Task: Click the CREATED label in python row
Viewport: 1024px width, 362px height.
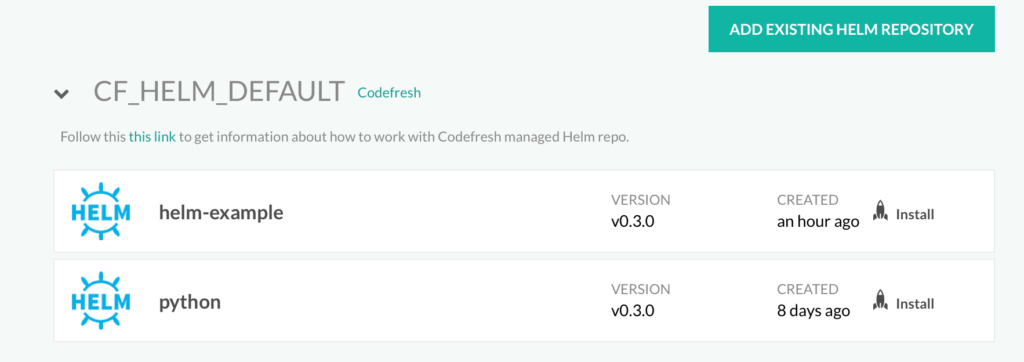Action: [x=807, y=289]
